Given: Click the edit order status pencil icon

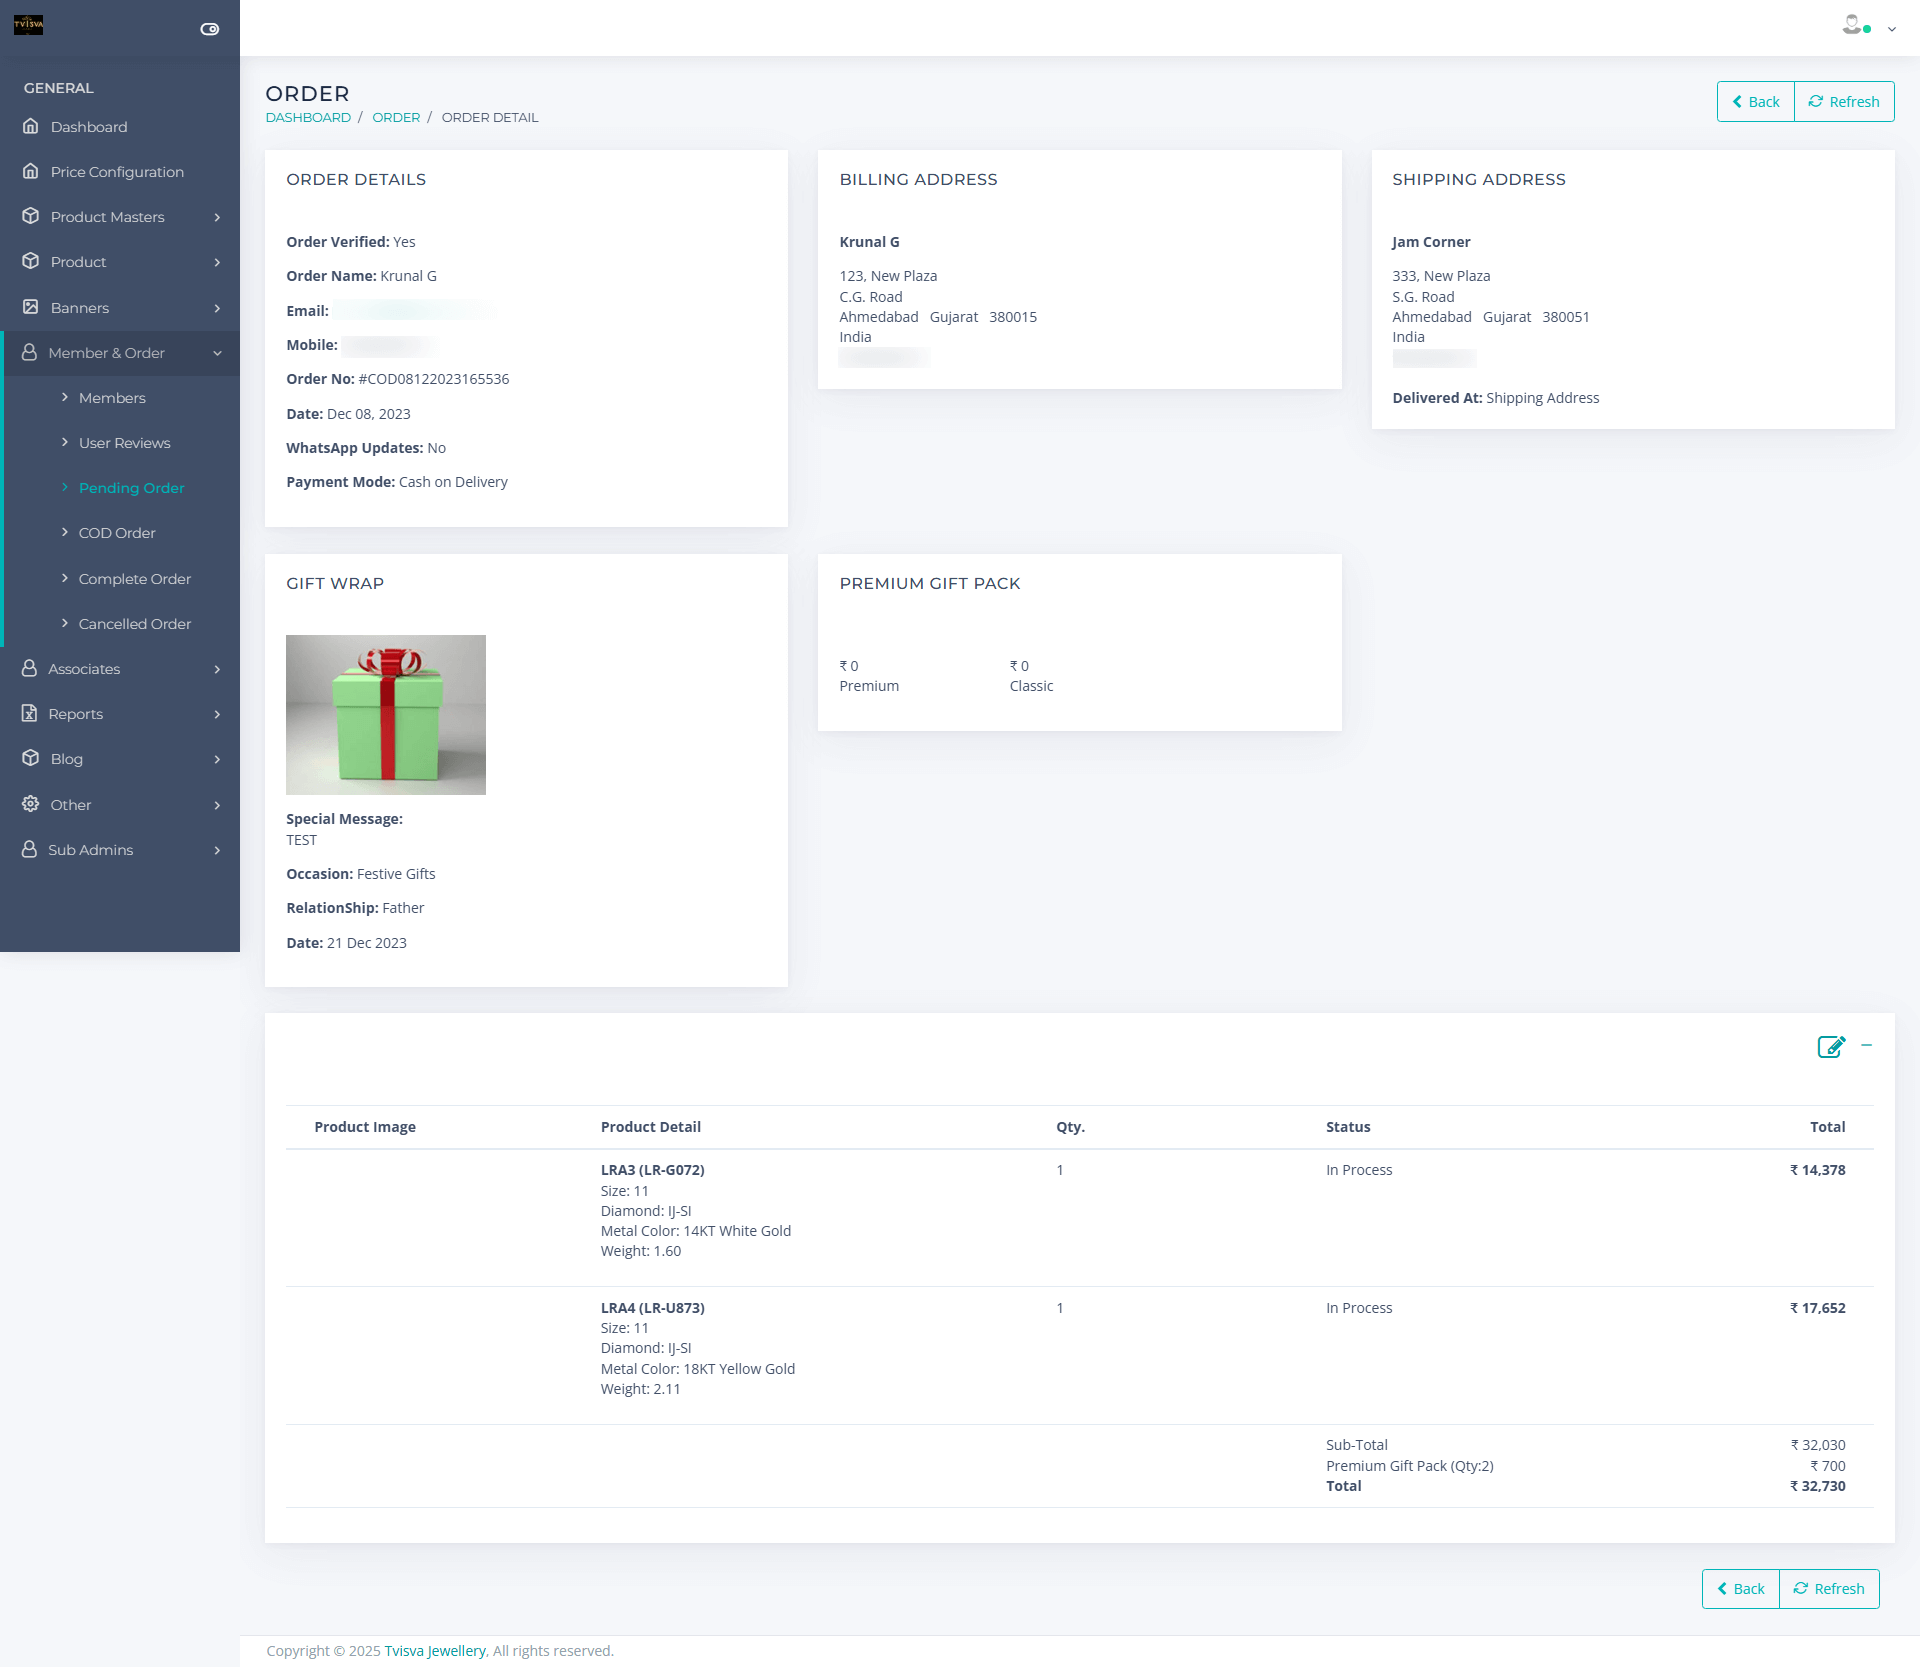Looking at the screenshot, I should pyautogui.click(x=1830, y=1047).
